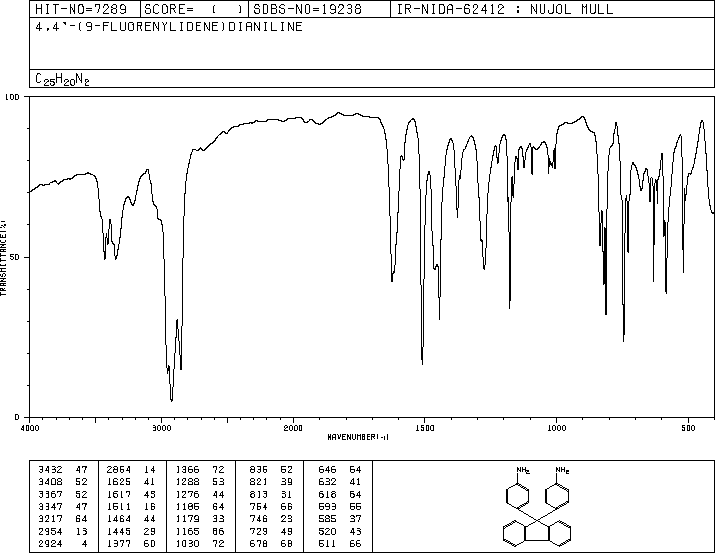This screenshot has width=715, height=553.
Task: Select peak table entry 3217
Action: pyautogui.click(x=63, y=519)
